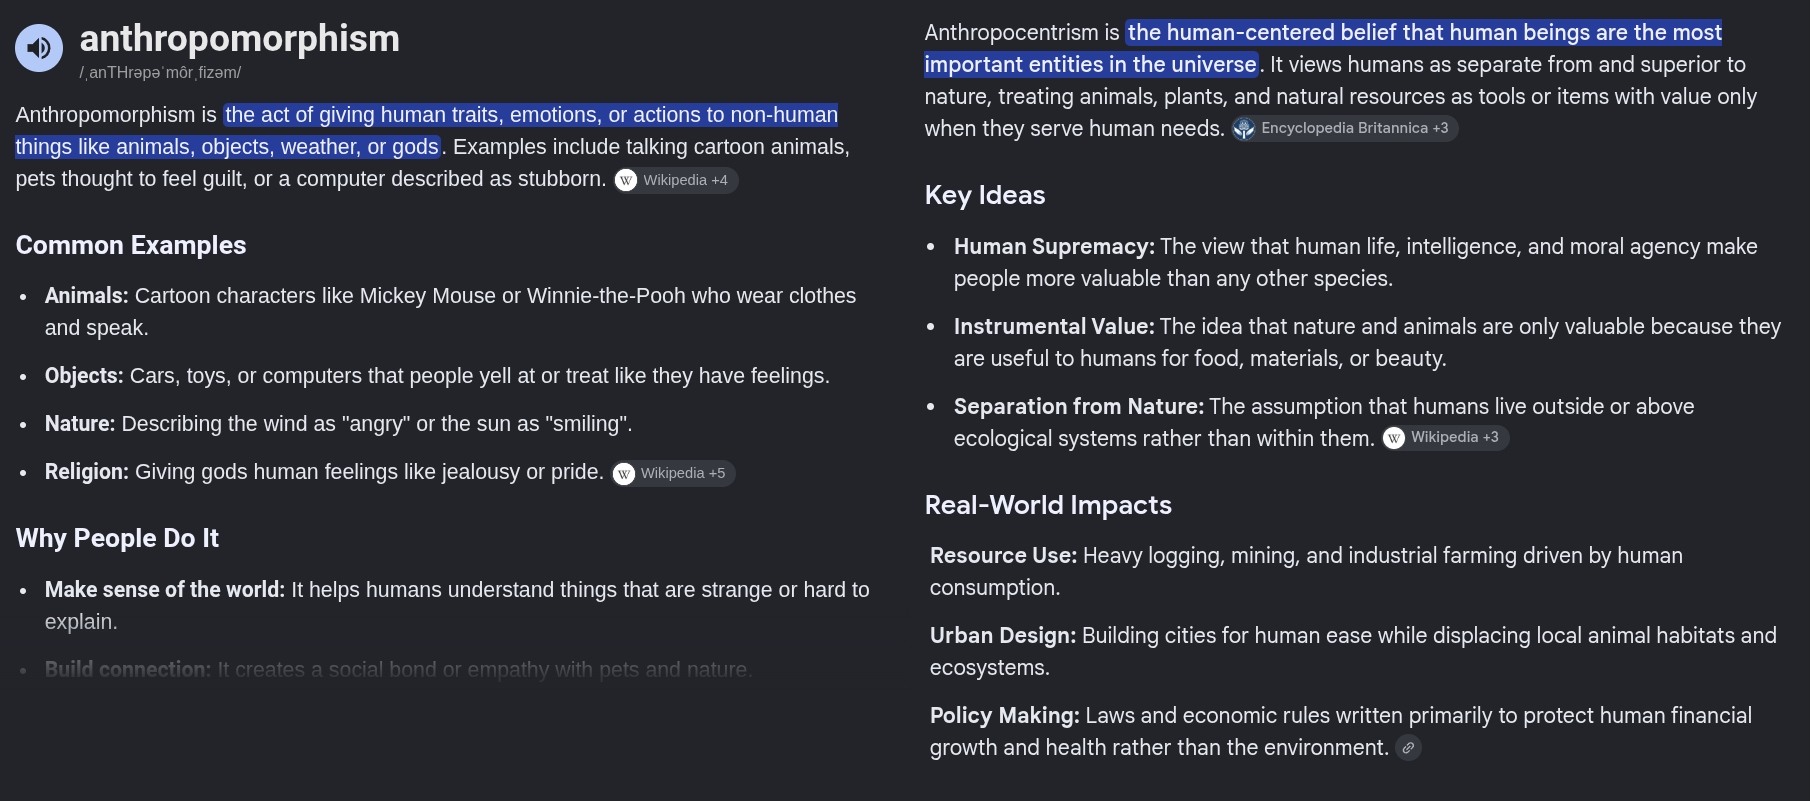Viewport: 1811px width, 801px height.
Task: Click the highlighted anthropomorphism definition text
Action: tap(427, 131)
